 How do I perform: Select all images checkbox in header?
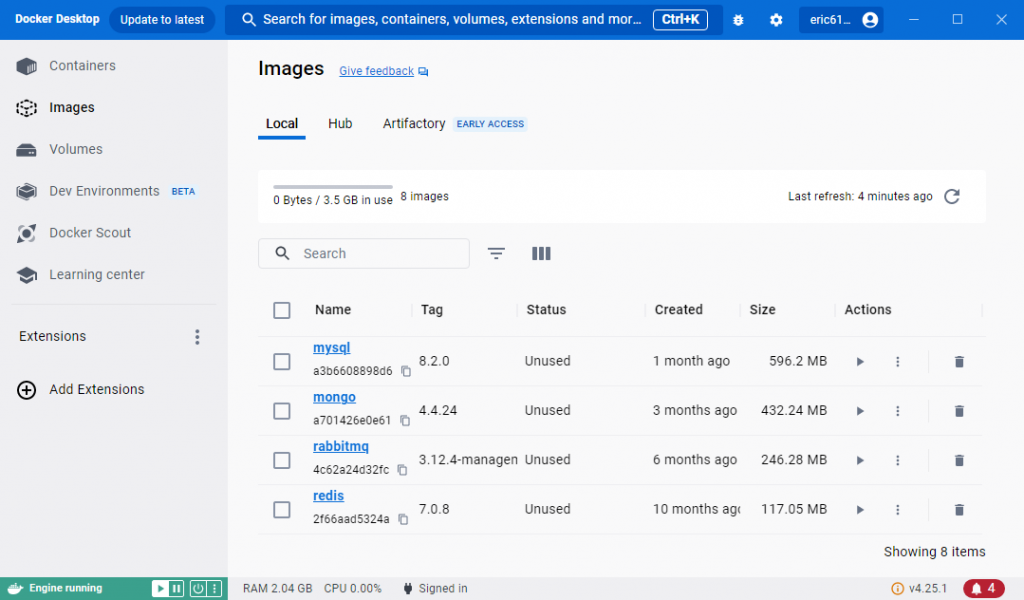click(281, 310)
